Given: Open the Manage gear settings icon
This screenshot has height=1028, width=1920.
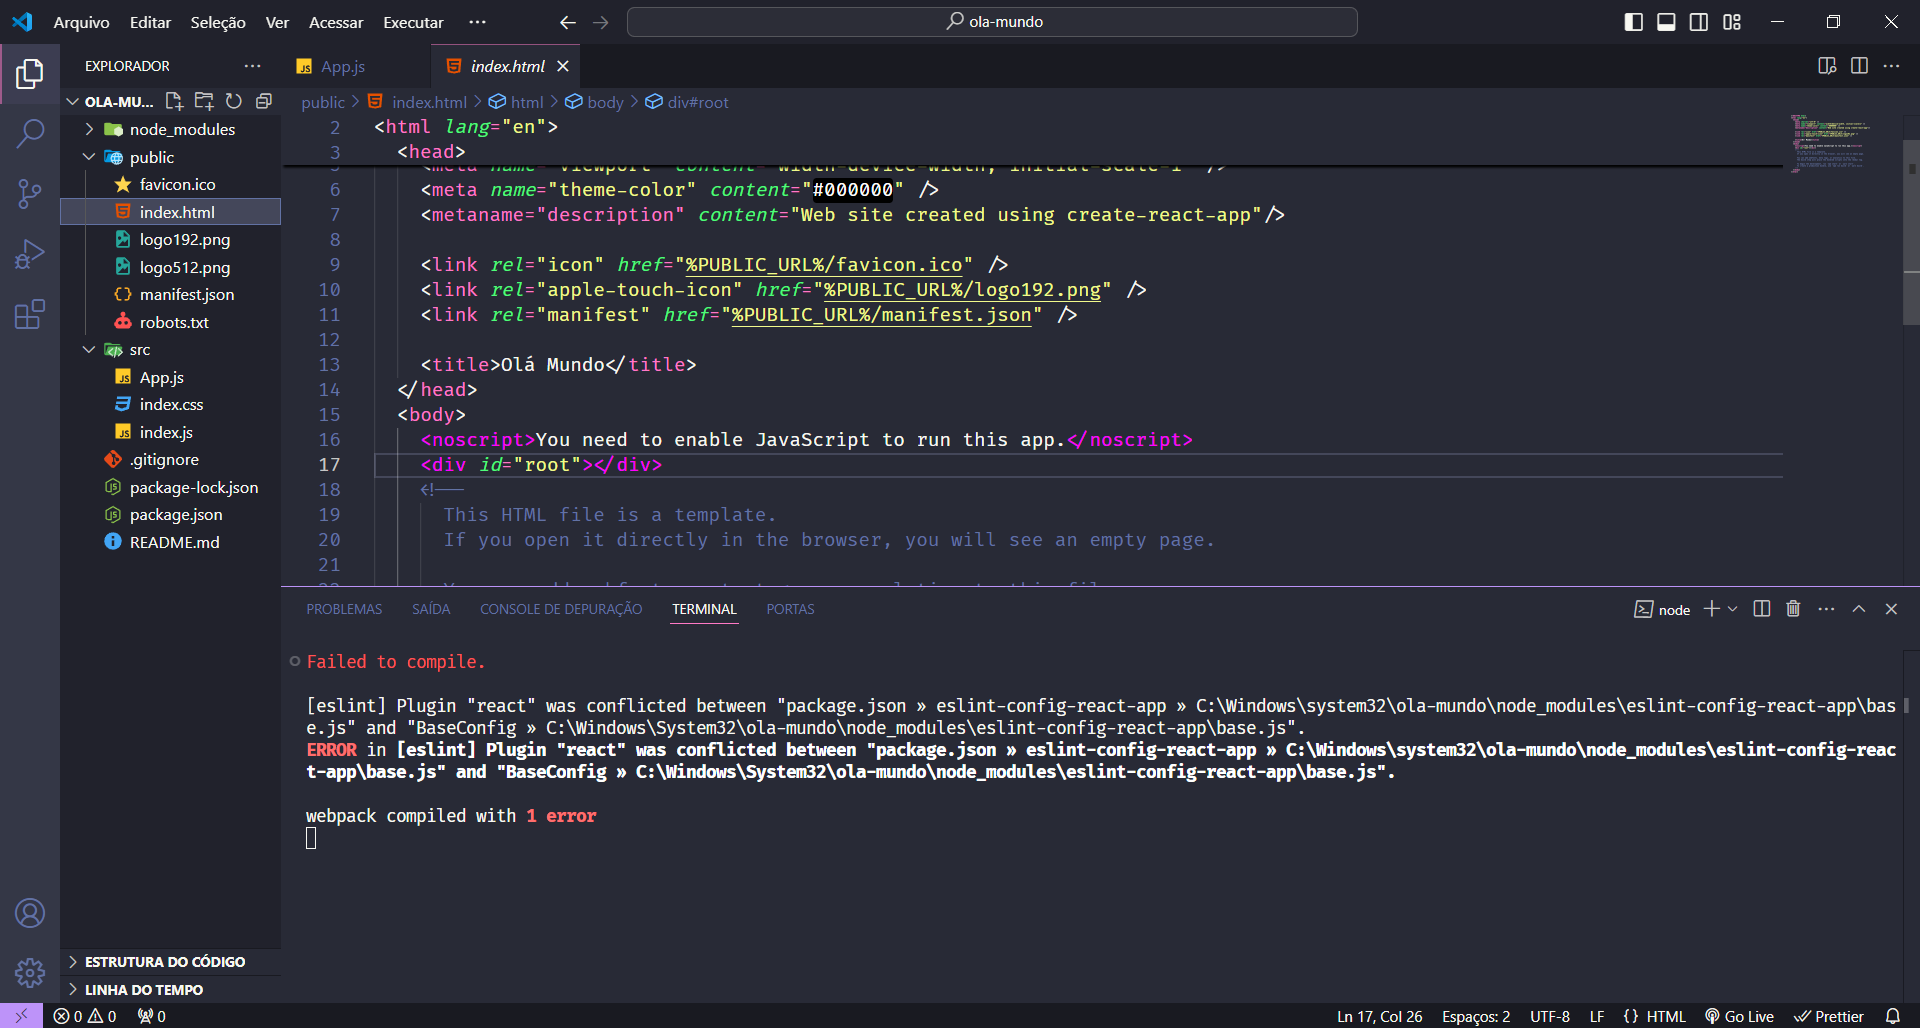Looking at the screenshot, I should [x=30, y=972].
